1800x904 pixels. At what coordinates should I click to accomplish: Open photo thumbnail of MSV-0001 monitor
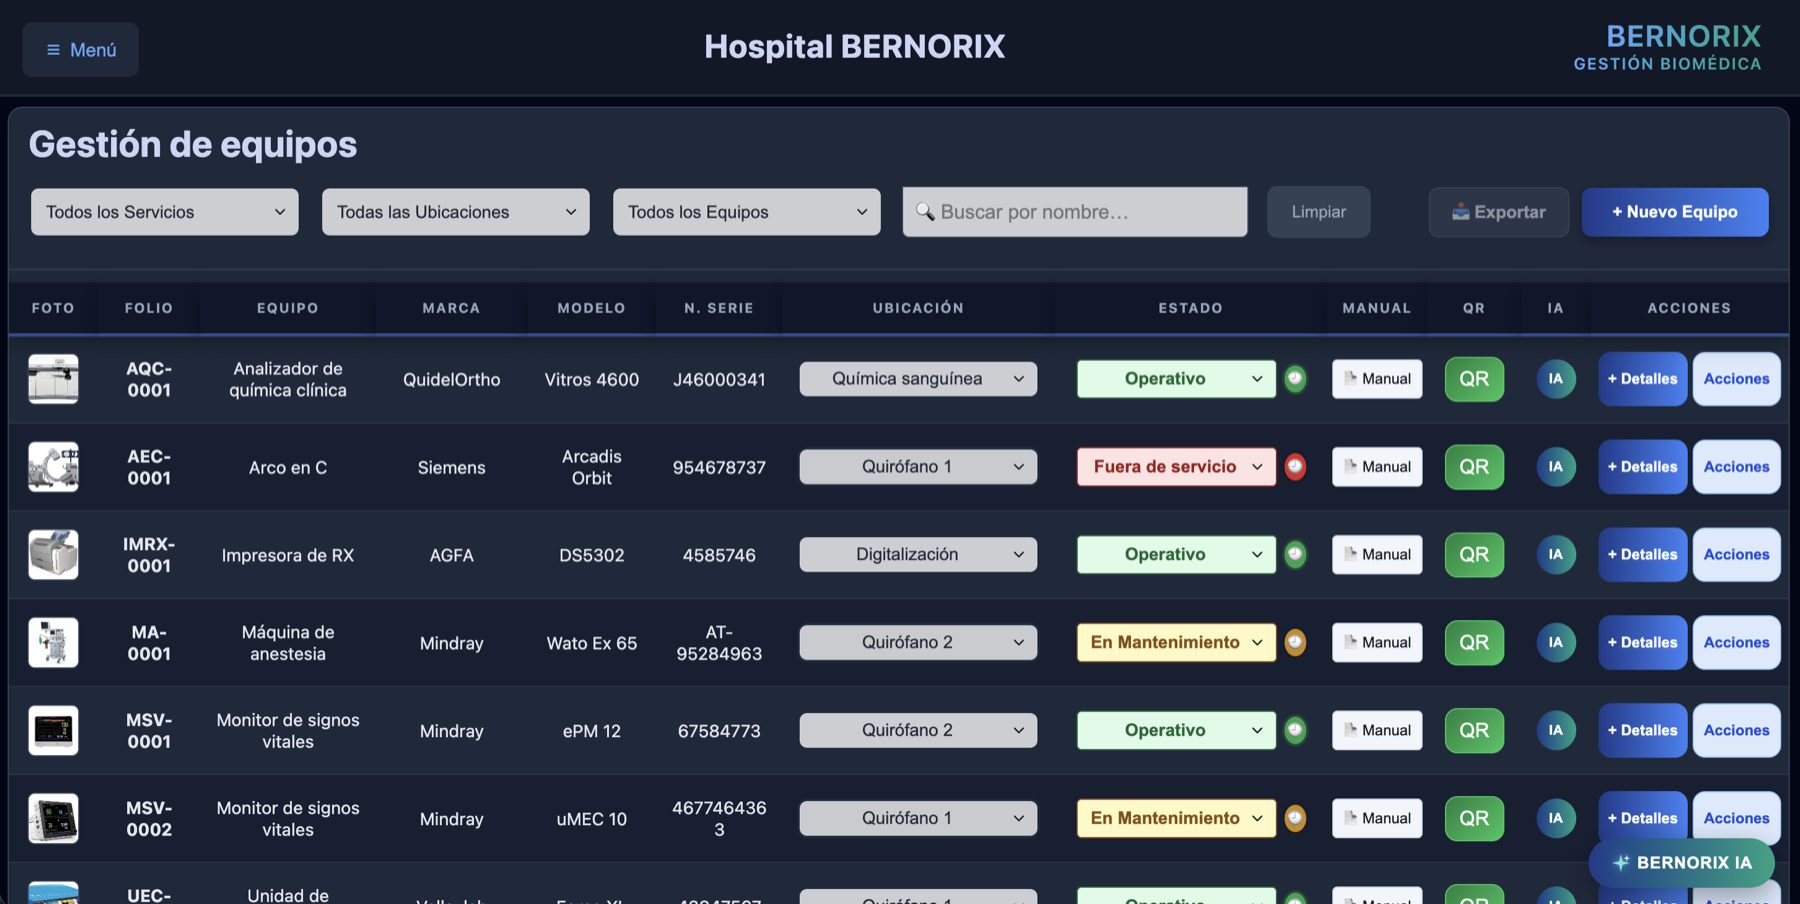(x=53, y=731)
